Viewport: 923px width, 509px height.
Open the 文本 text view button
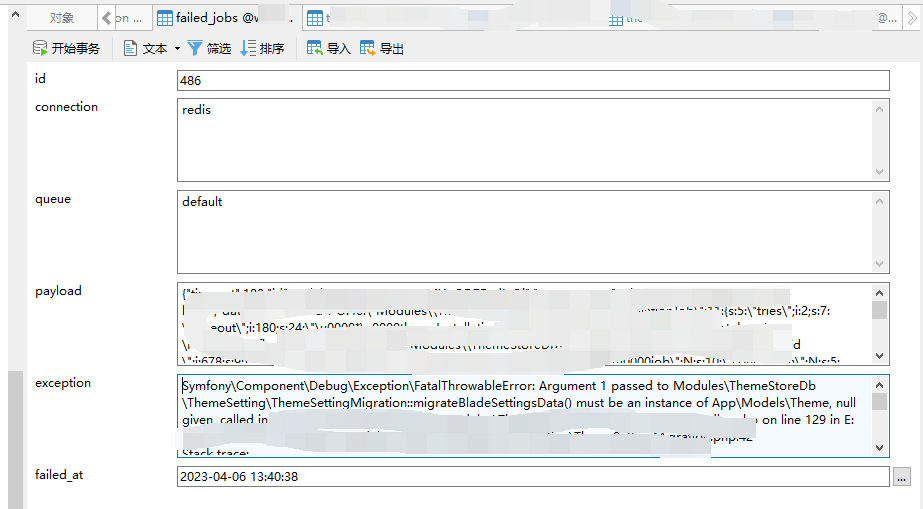point(145,48)
